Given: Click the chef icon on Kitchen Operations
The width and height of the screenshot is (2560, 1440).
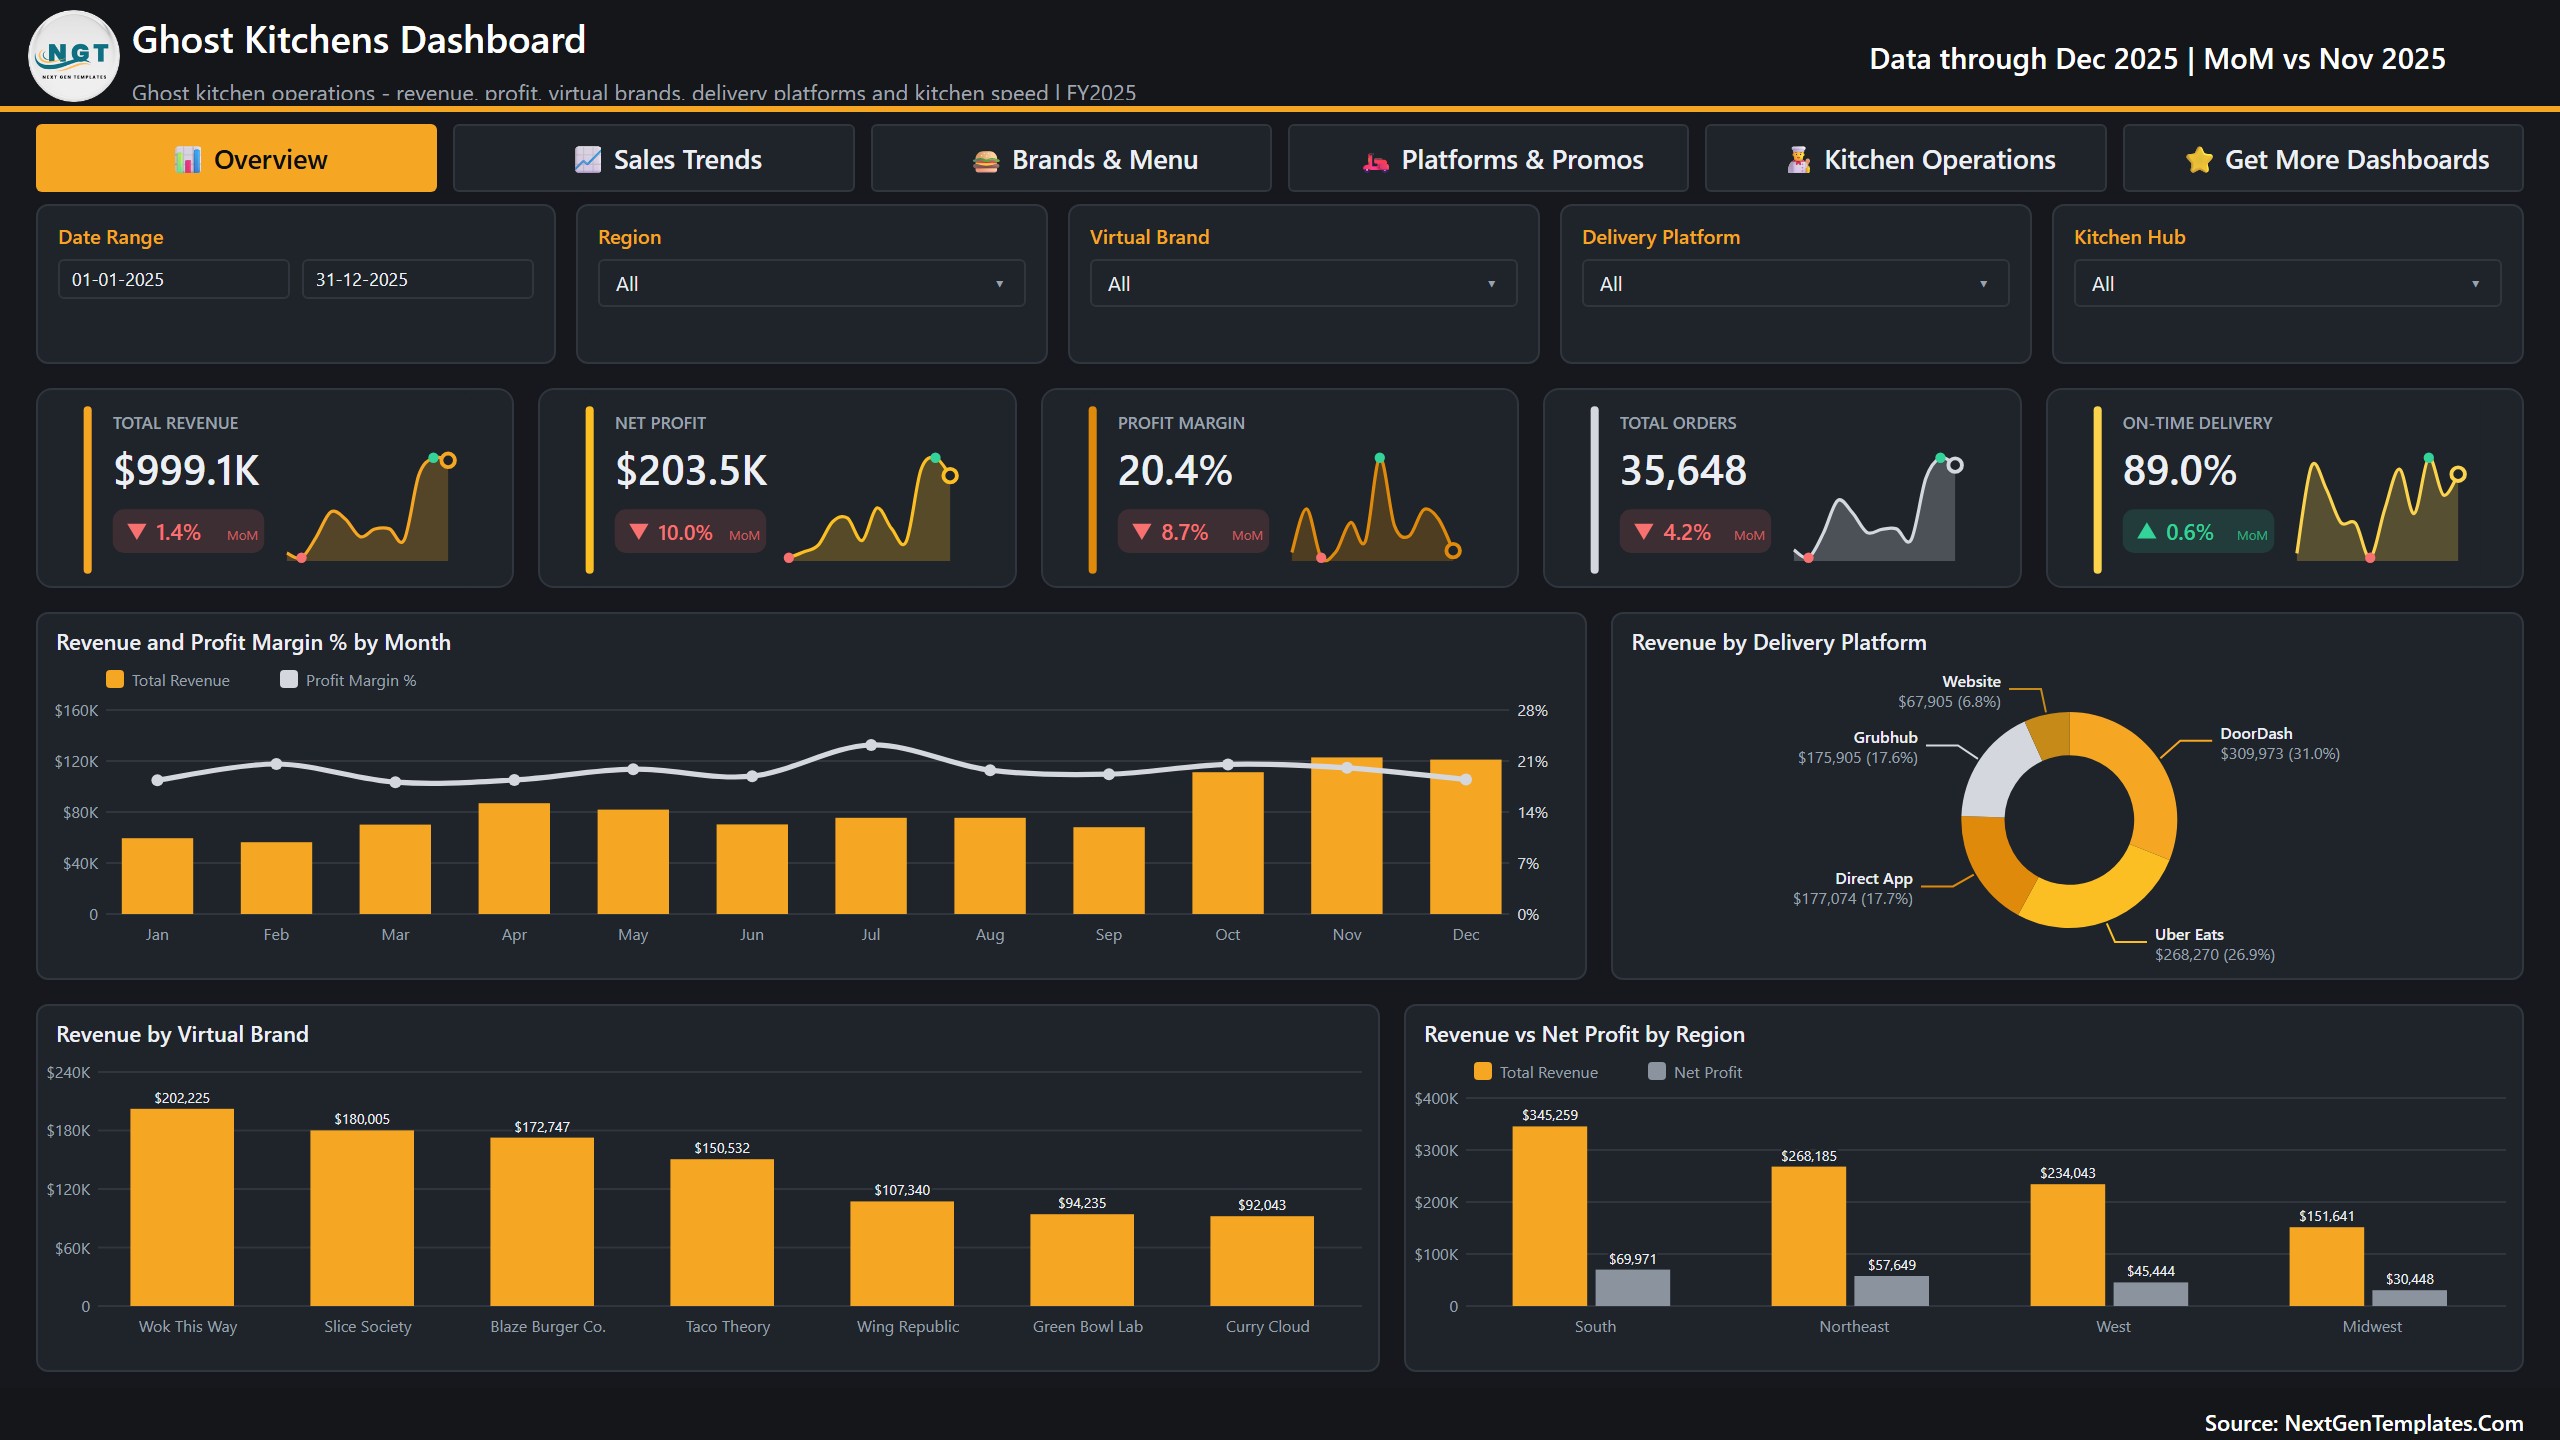Looking at the screenshot, I should coord(1799,160).
